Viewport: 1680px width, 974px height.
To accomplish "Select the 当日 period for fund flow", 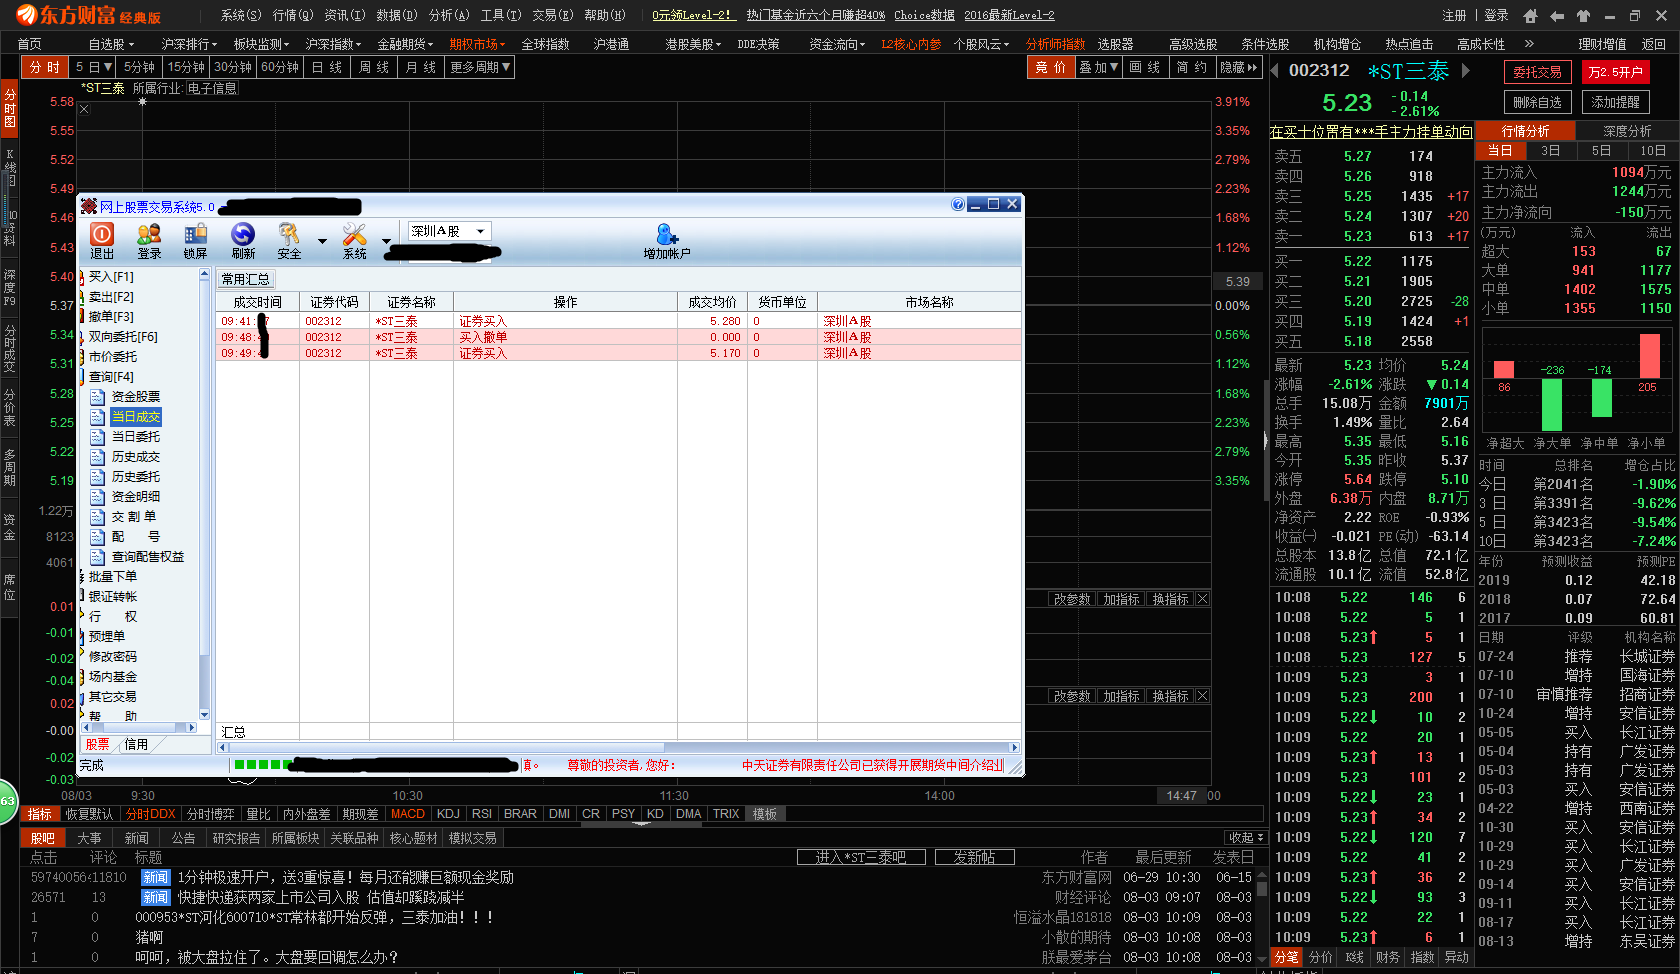I will pos(1500,150).
